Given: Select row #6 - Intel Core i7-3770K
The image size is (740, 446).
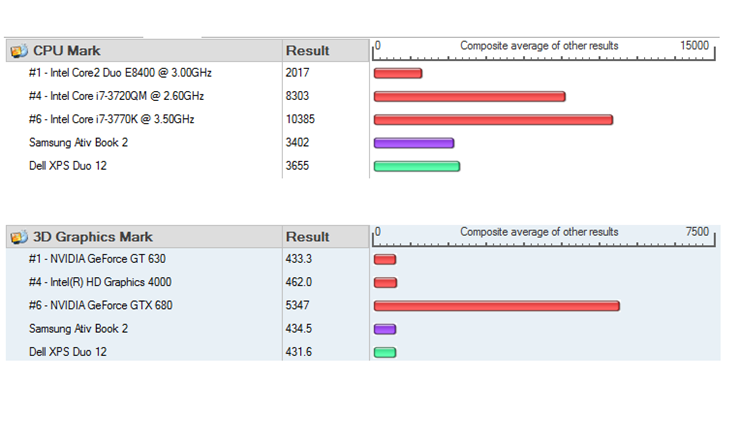Looking at the screenshot, I should click(111, 119).
